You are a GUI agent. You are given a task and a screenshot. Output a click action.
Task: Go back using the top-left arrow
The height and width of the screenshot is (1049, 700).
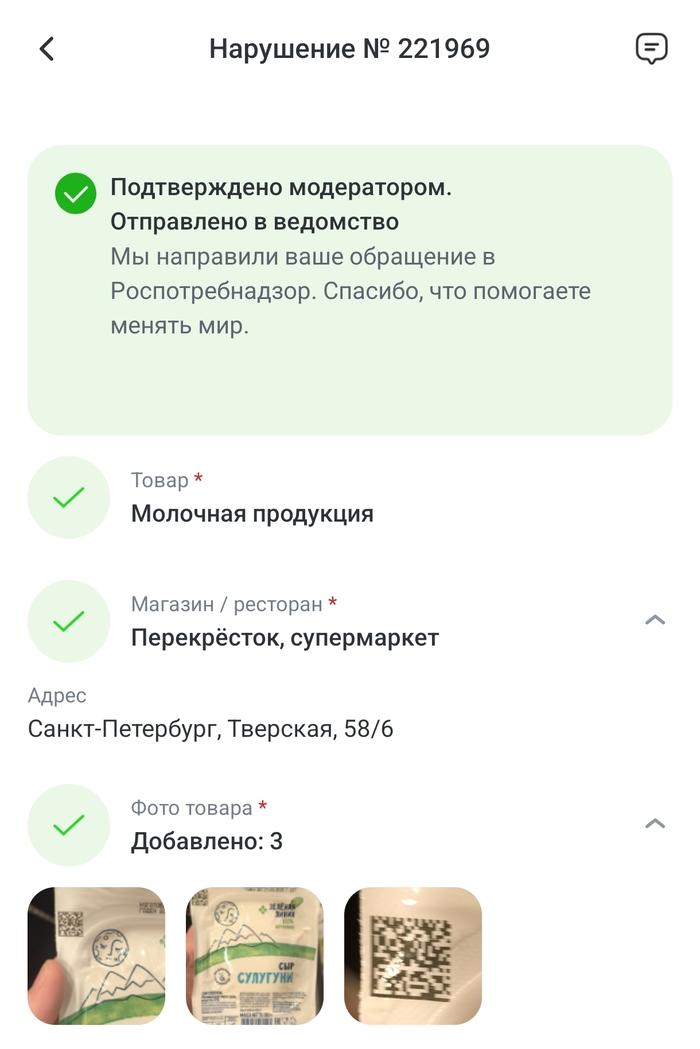coord(47,49)
